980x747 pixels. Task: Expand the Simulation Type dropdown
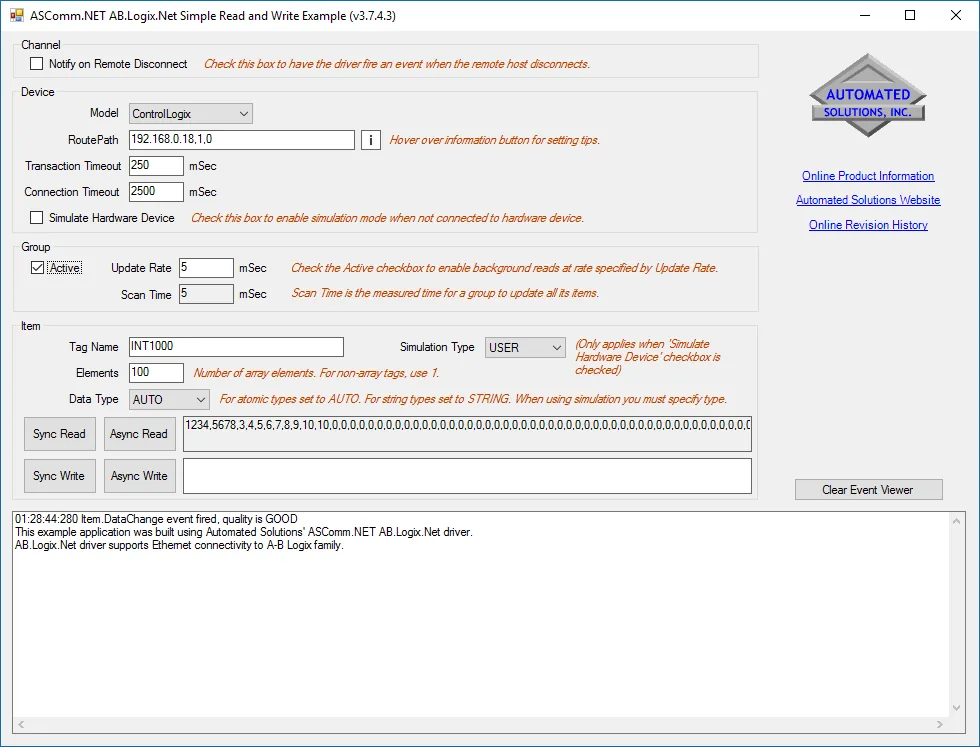tap(525, 348)
